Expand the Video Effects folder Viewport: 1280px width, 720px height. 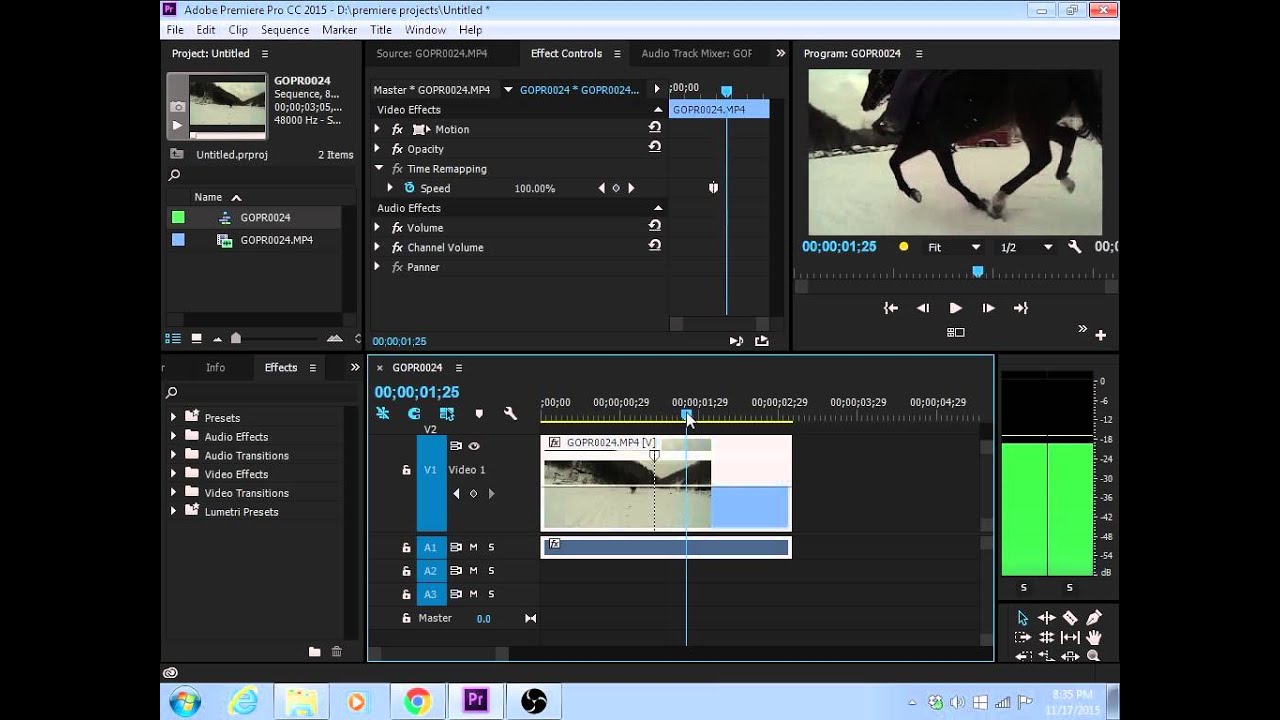pyautogui.click(x=173, y=474)
